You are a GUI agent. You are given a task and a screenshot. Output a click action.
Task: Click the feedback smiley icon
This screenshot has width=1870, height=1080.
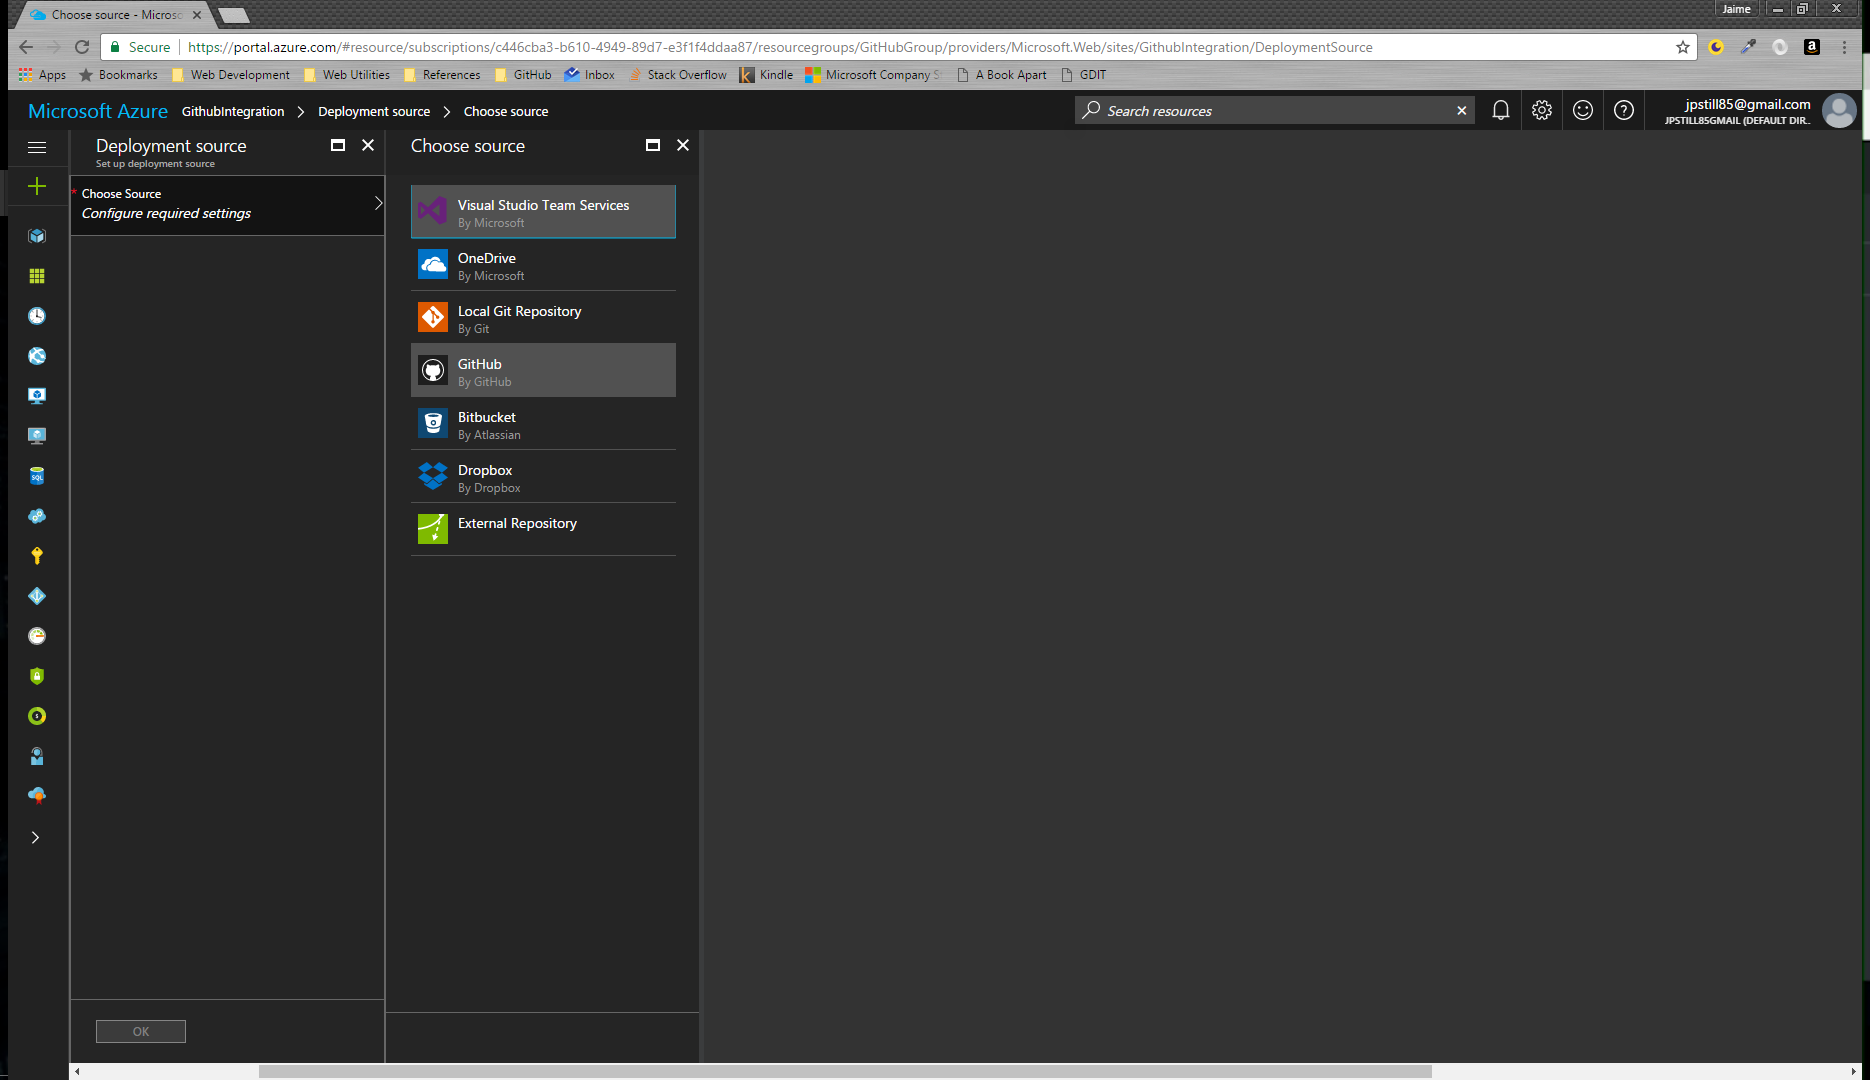pyautogui.click(x=1582, y=111)
